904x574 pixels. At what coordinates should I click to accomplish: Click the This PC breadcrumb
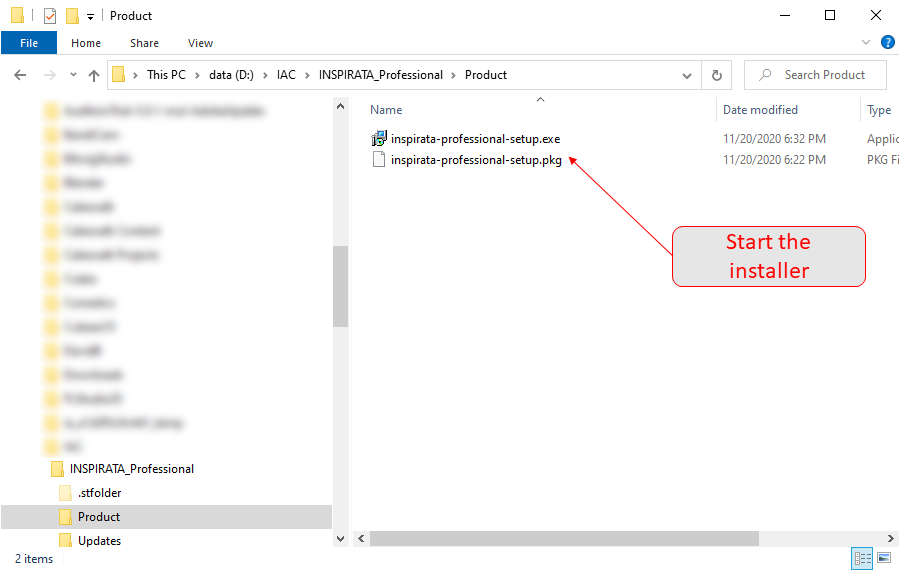[166, 75]
